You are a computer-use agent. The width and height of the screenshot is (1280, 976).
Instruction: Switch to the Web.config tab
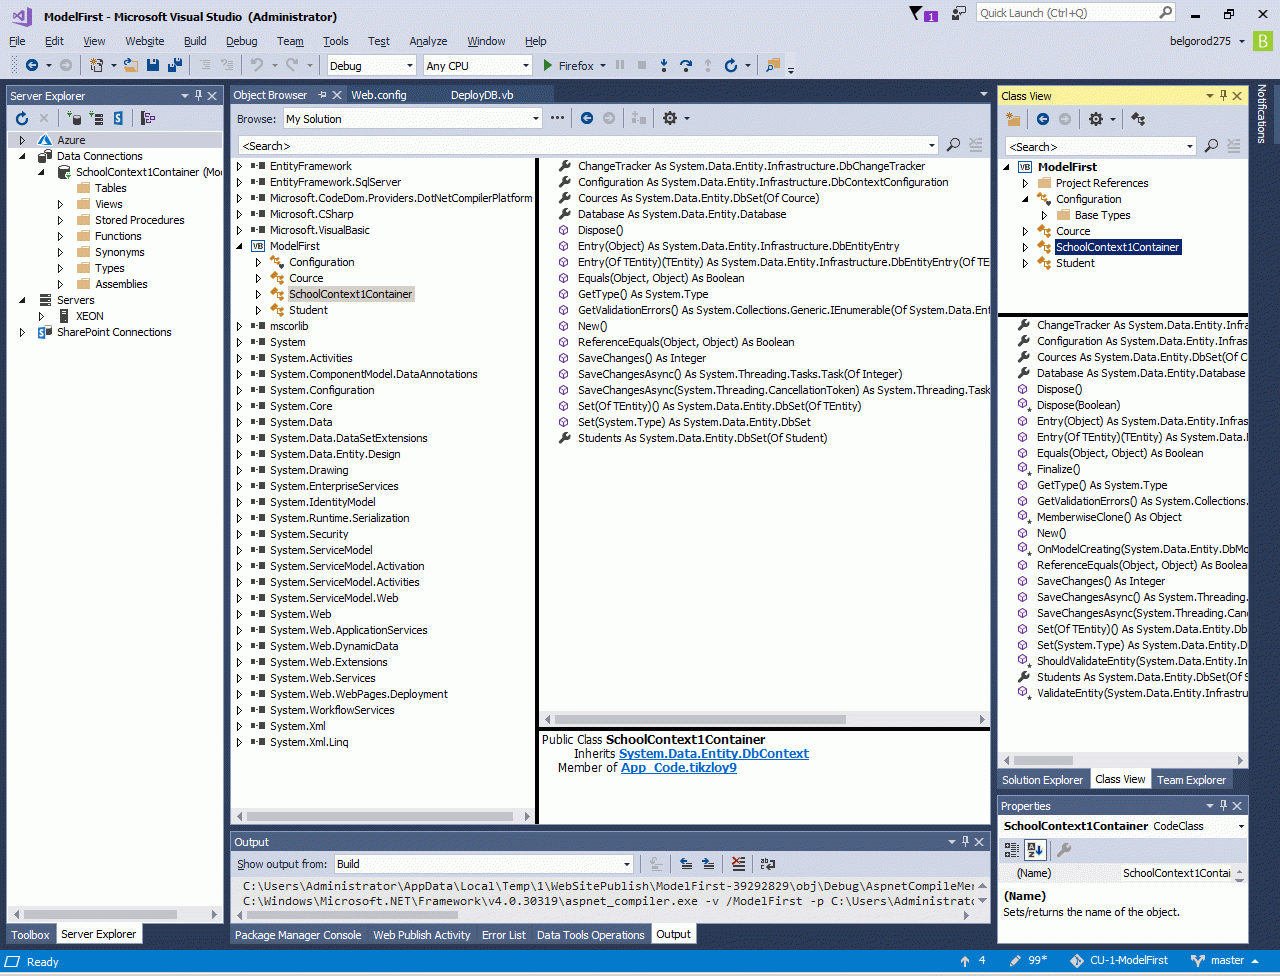pyautogui.click(x=379, y=95)
